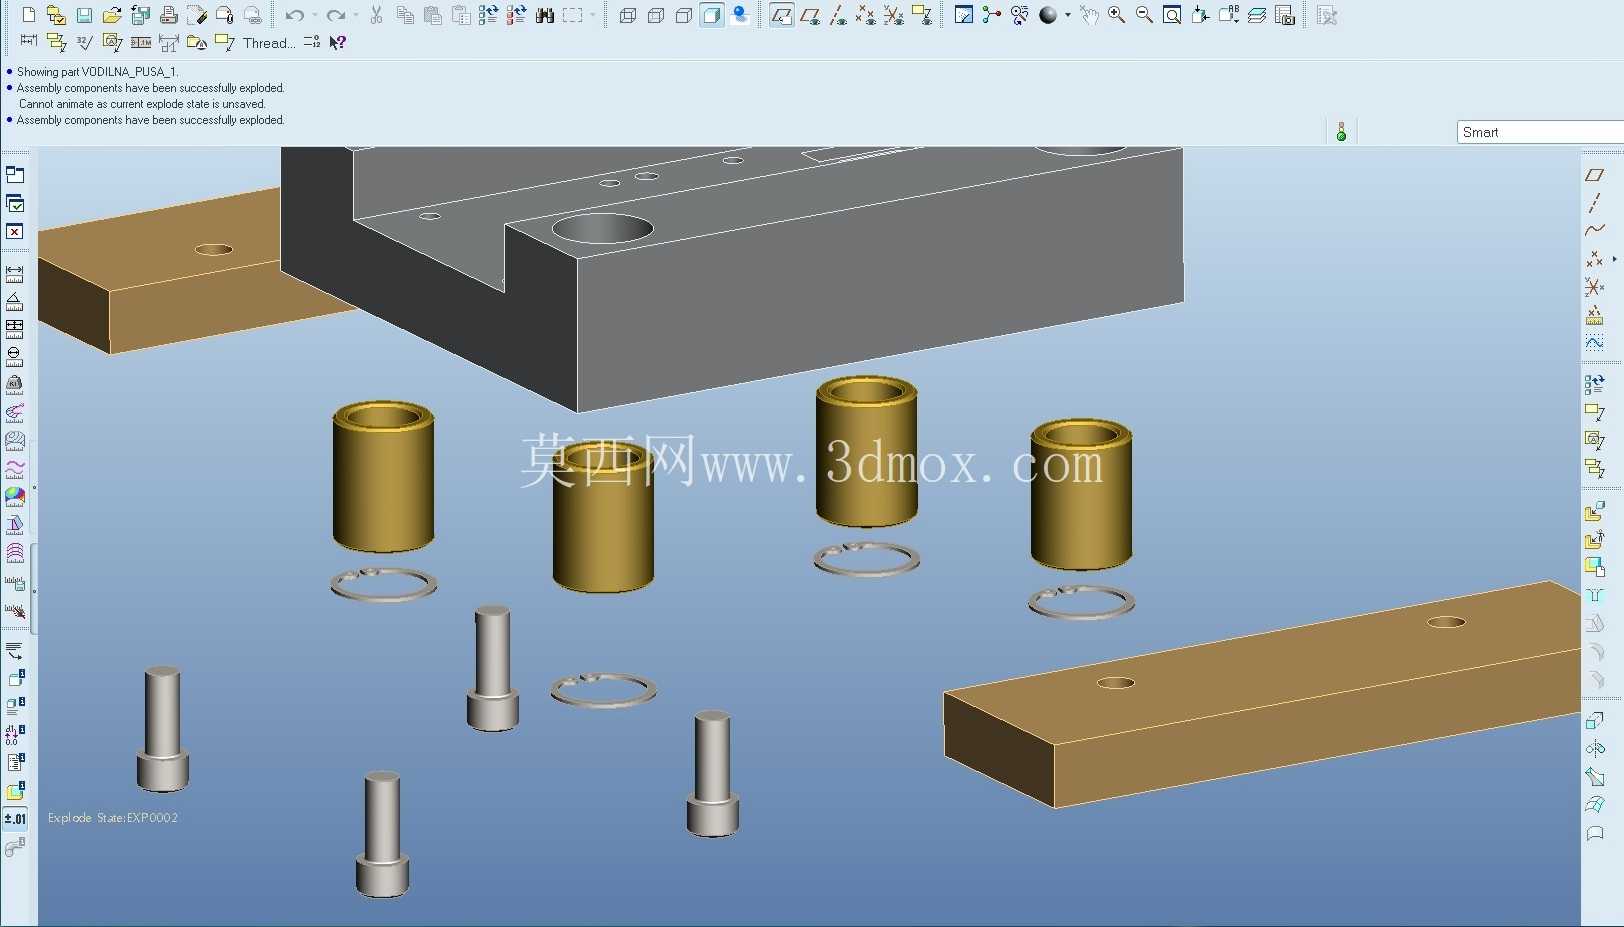This screenshot has width=1624, height=927.
Task: Open the view manager
Action: point(1285,15)
